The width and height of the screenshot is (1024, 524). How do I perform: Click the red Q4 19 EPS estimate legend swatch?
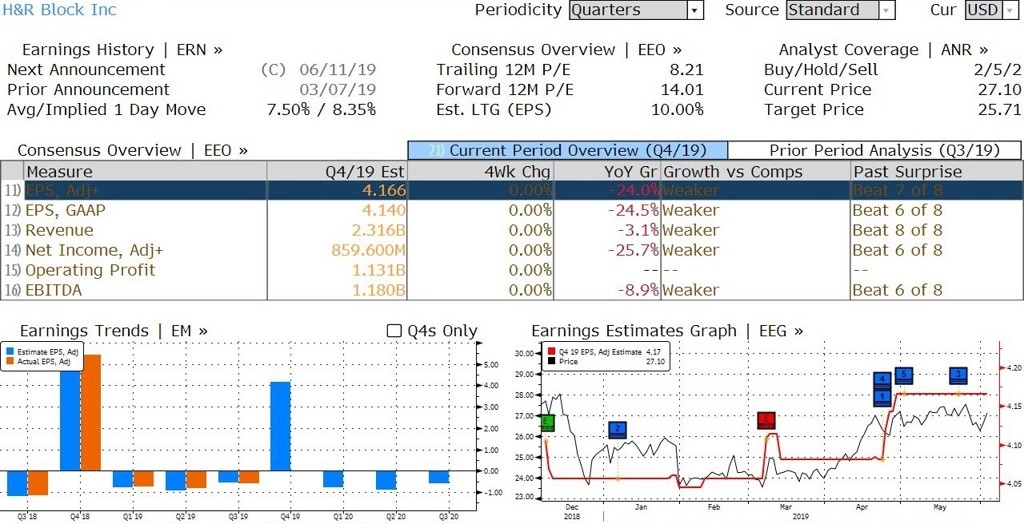point(552,352)
